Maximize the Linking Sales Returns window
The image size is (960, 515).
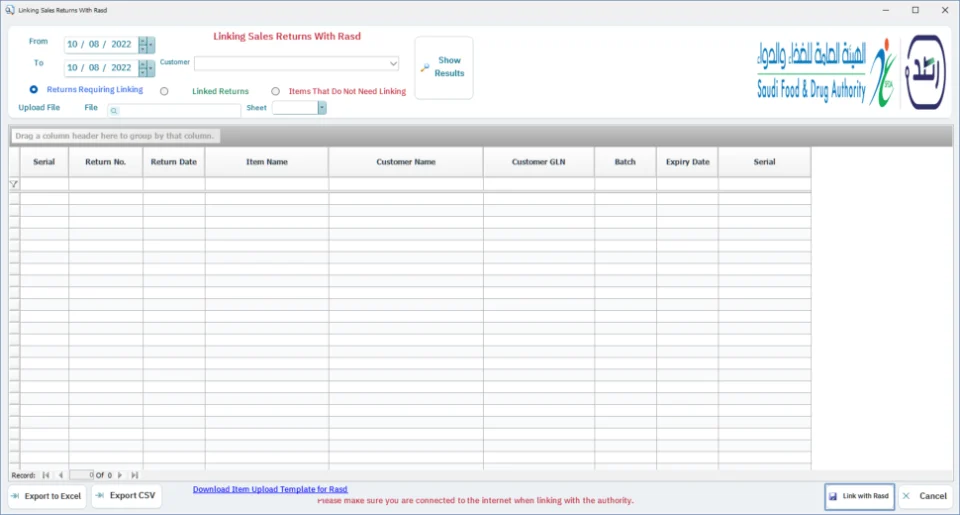tap(915, 10)
